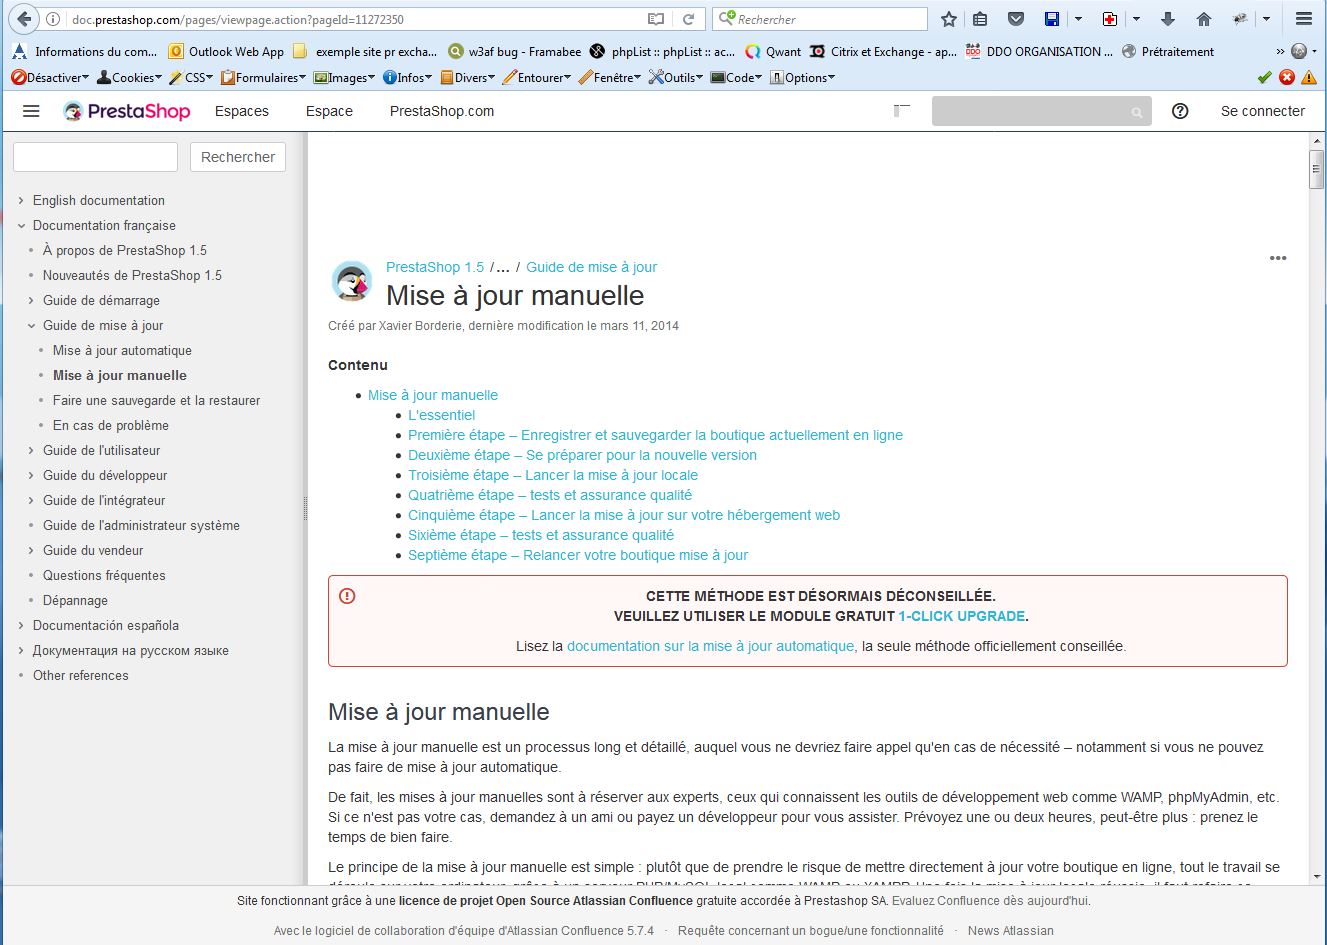Open the three-dots page actions menu

click(1277, 258)
